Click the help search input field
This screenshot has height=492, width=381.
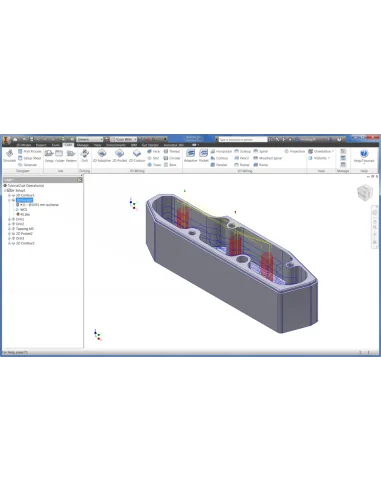tap(243, 139)
